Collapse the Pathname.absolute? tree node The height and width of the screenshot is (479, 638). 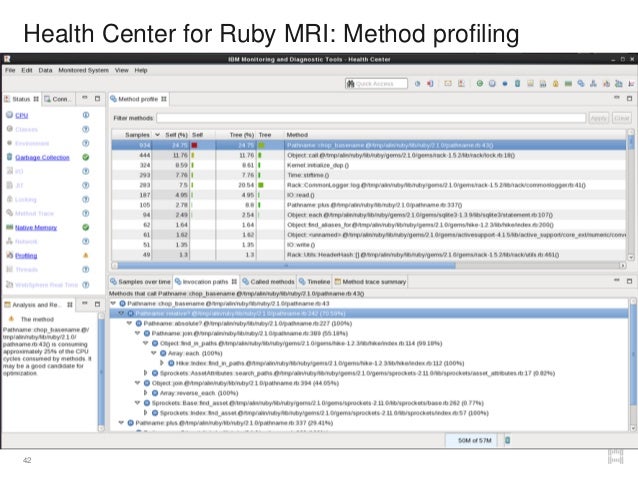pyautogui.click(x=129, y=323)
